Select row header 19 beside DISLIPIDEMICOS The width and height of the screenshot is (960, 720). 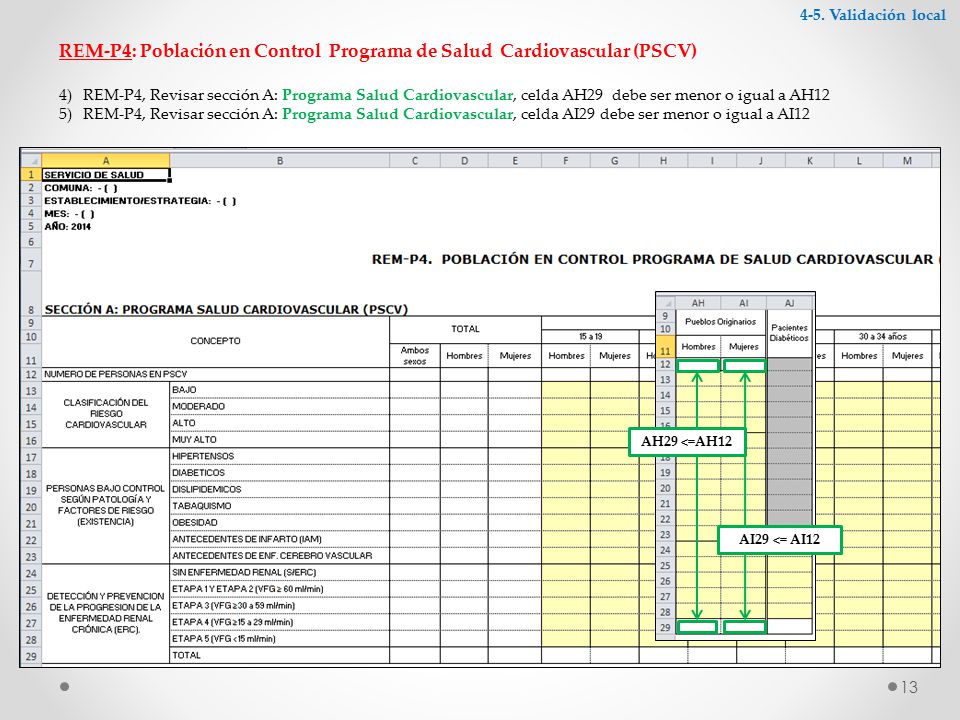tap(31, 490)
